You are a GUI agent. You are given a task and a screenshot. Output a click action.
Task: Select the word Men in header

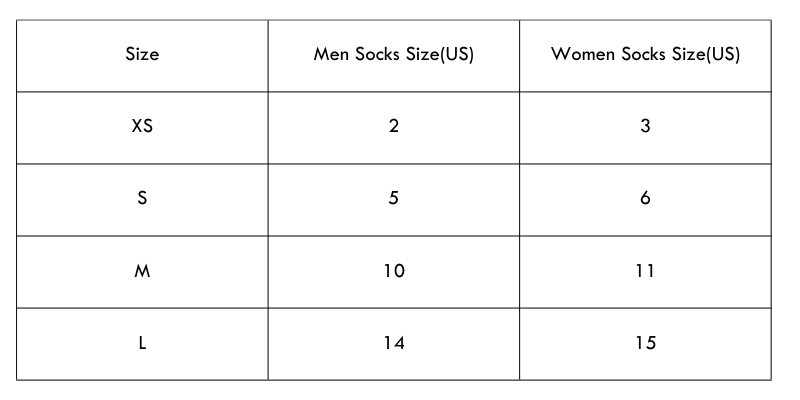[331, 54]
